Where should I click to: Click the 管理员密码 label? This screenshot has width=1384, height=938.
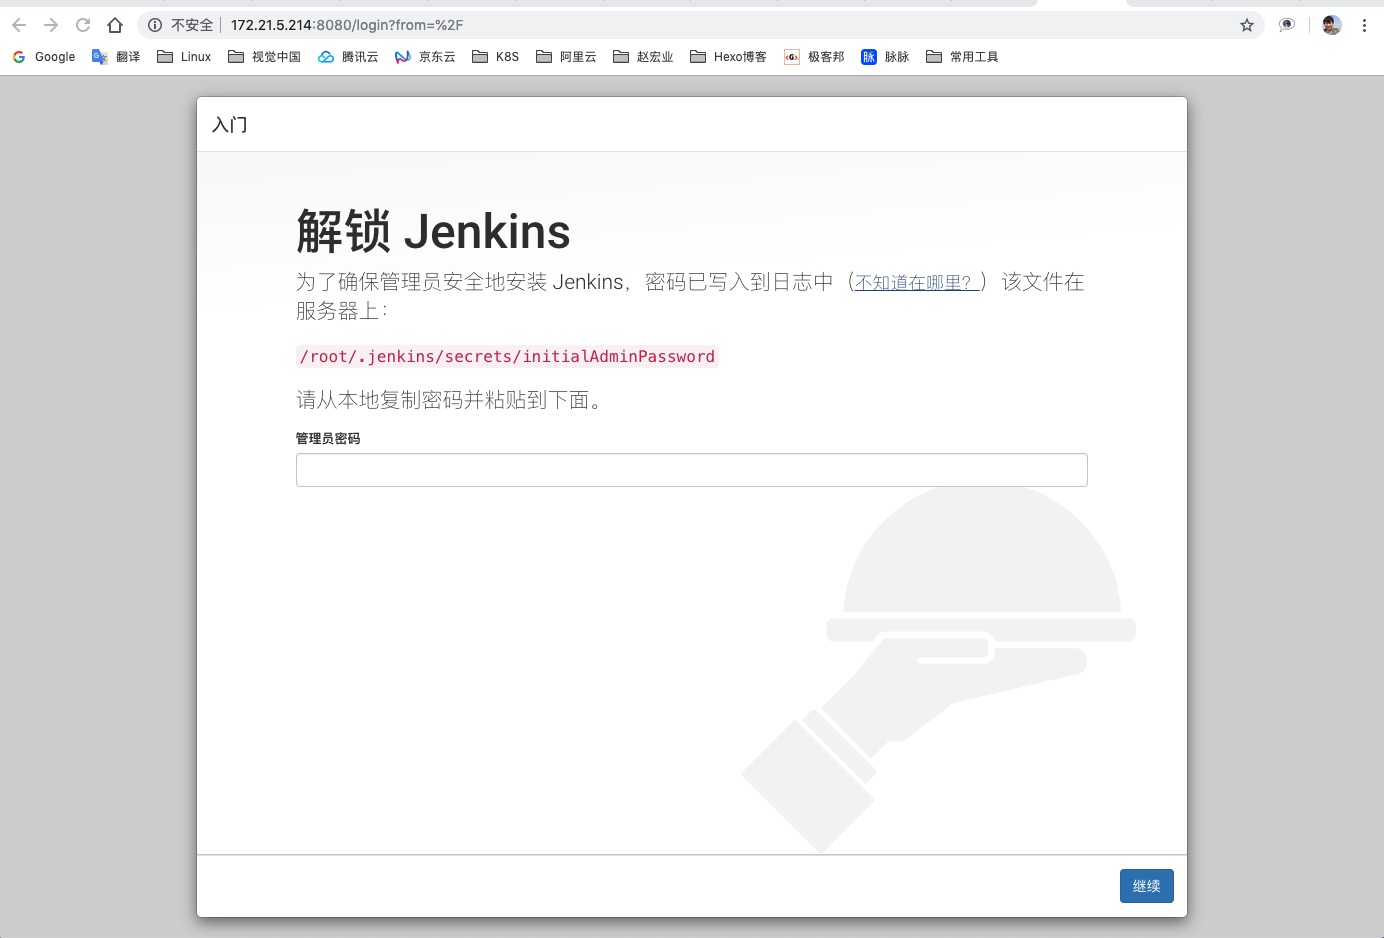(328, 439)
